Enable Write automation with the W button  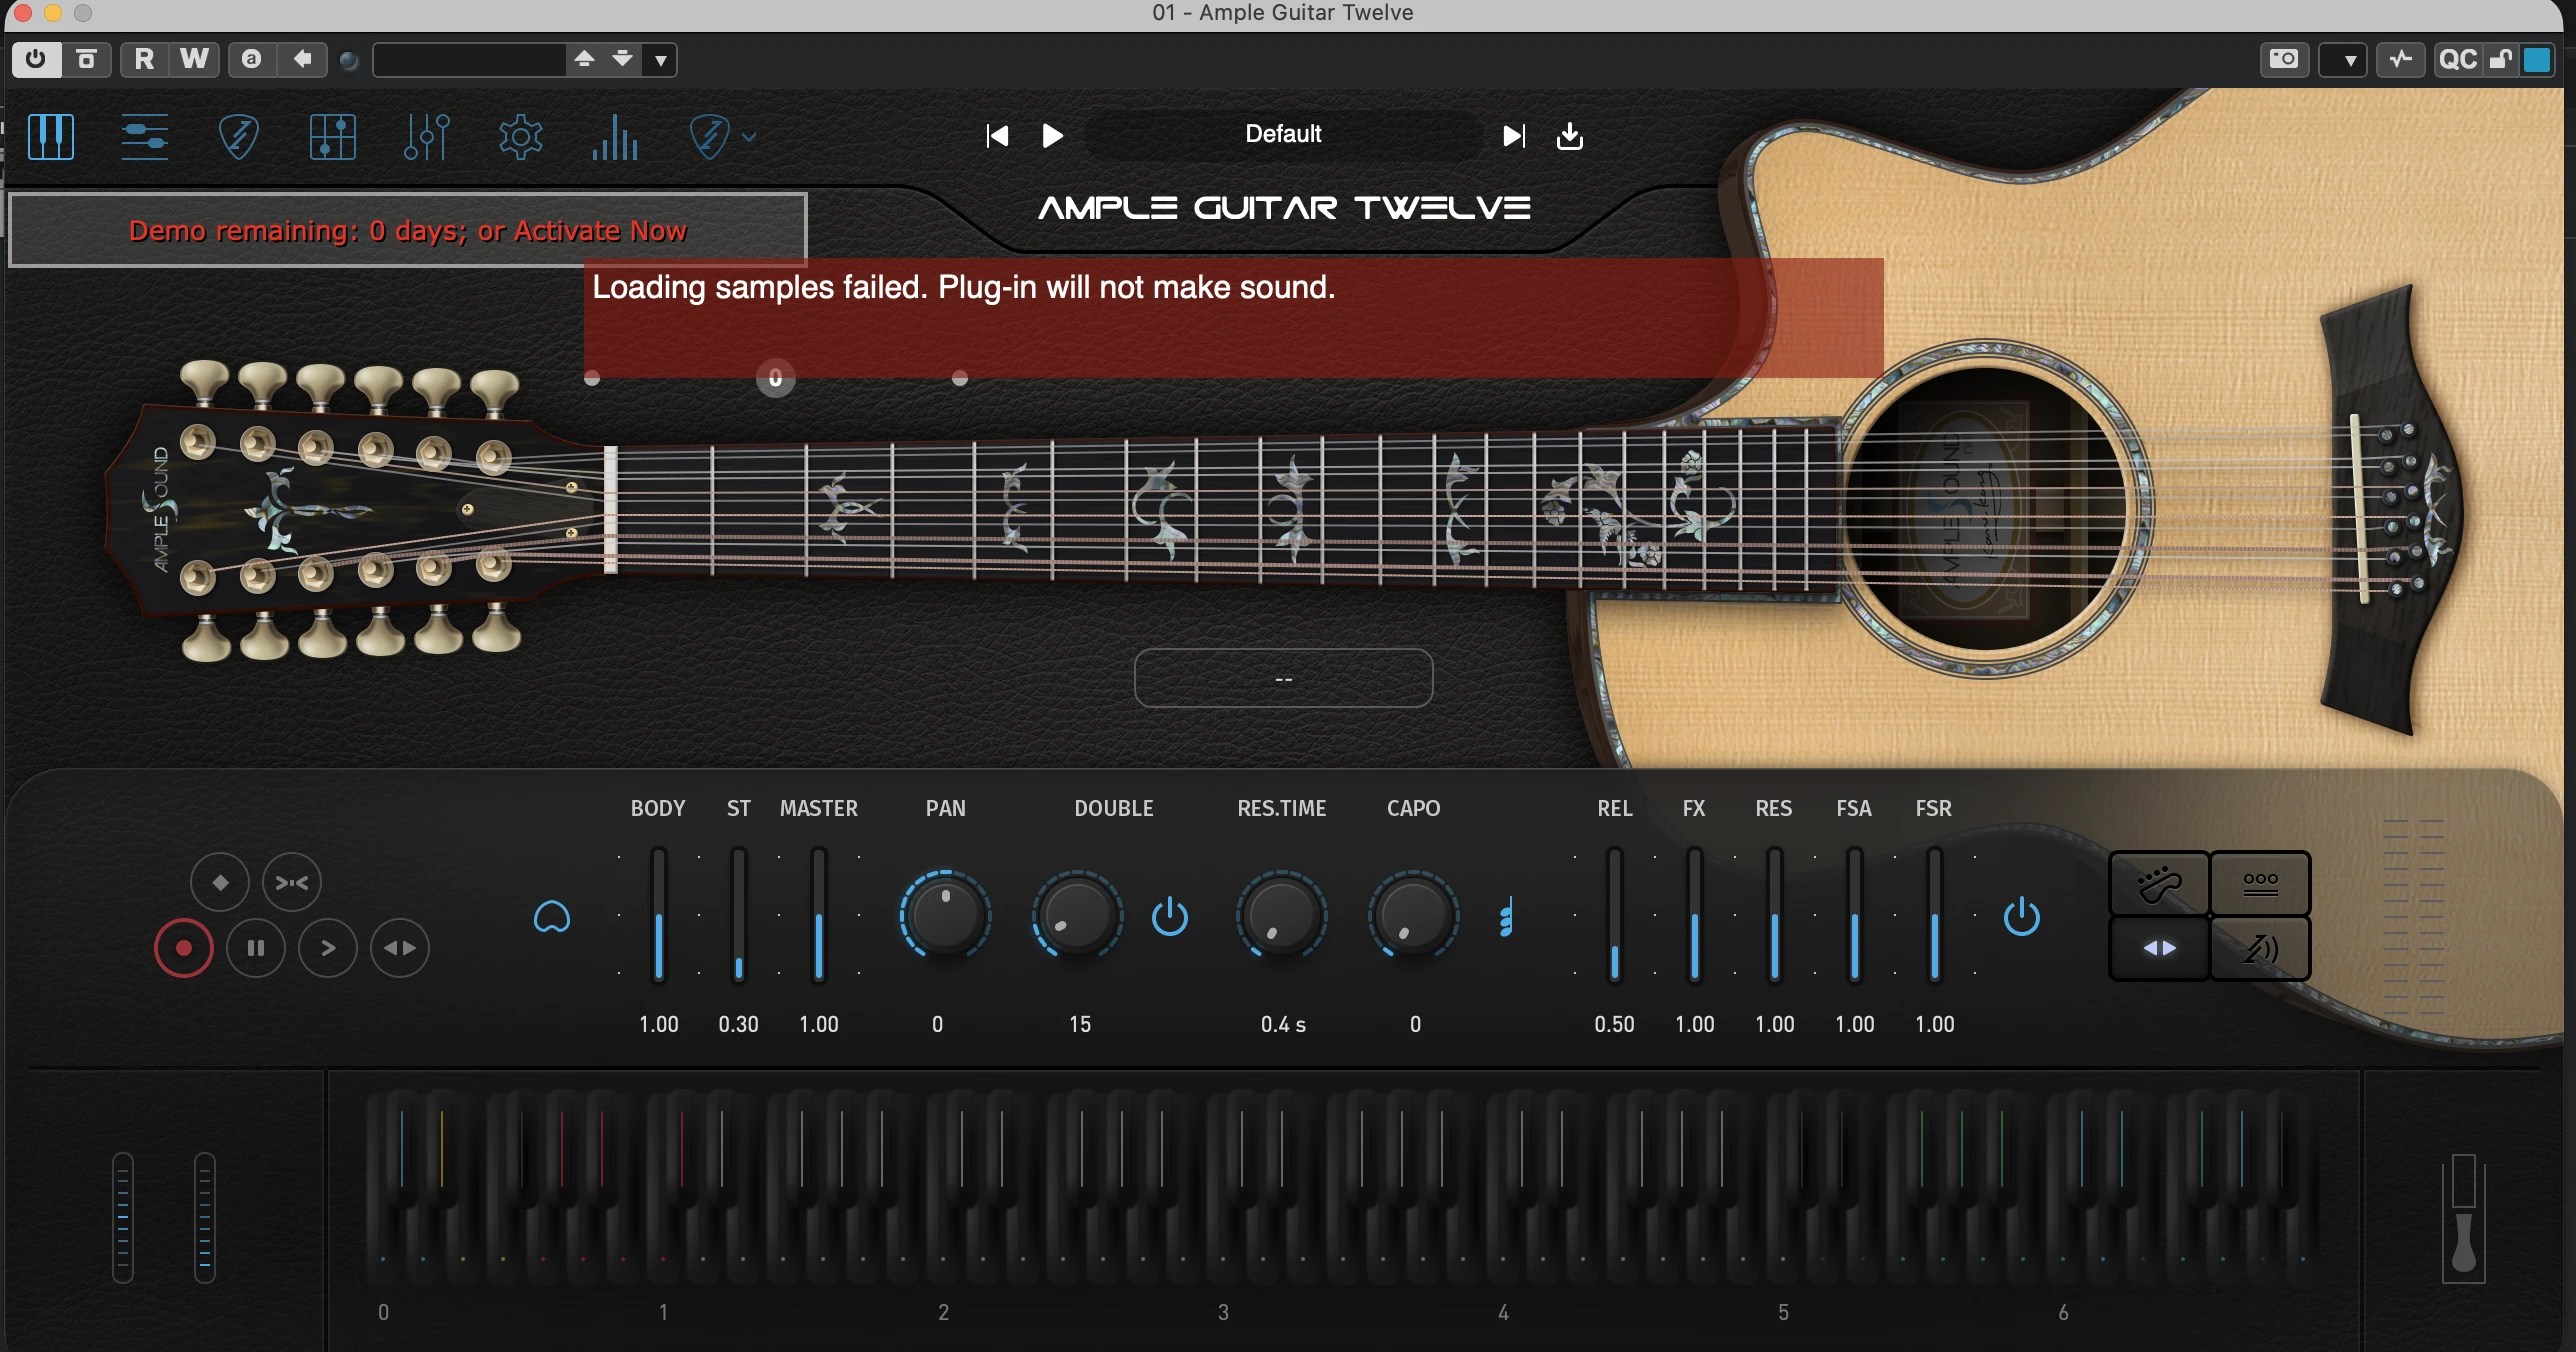(194, 59)
